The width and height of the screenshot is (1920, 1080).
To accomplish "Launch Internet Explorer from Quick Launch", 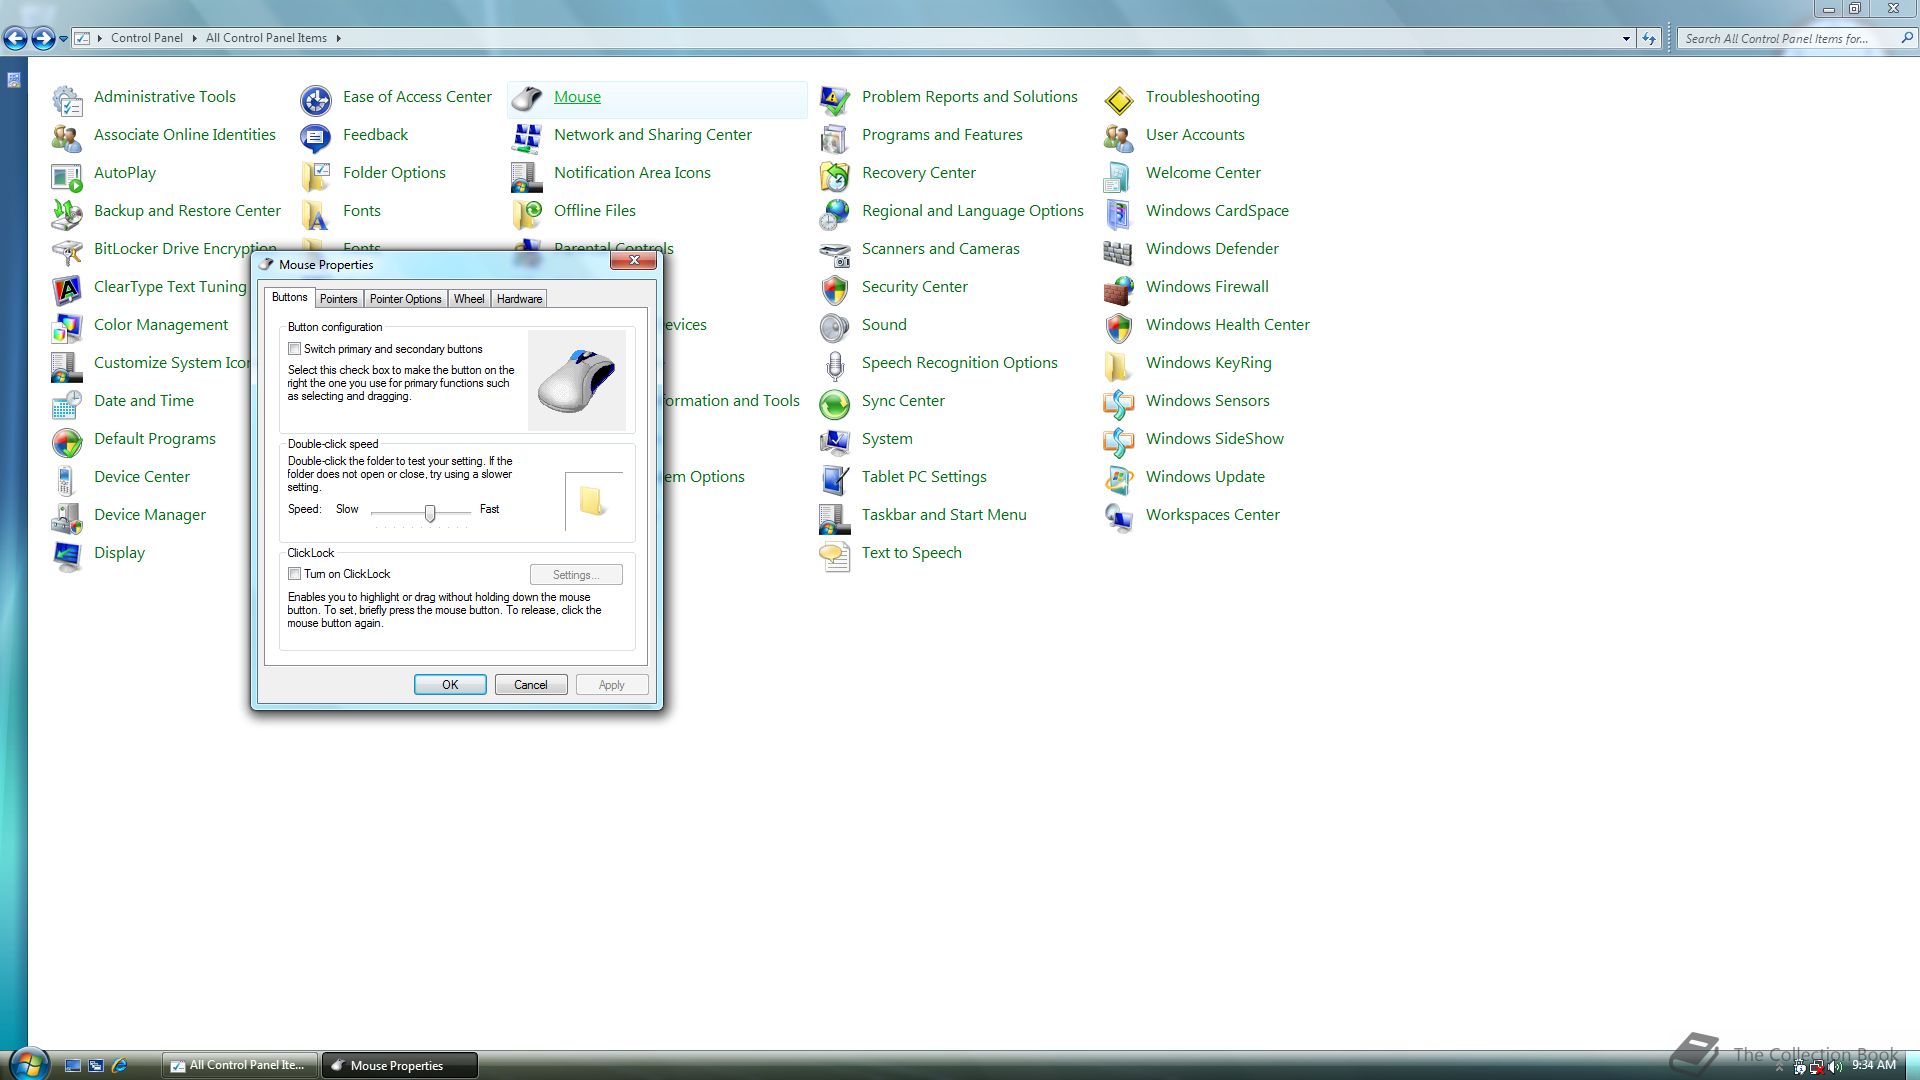I will coord(120,1065).
